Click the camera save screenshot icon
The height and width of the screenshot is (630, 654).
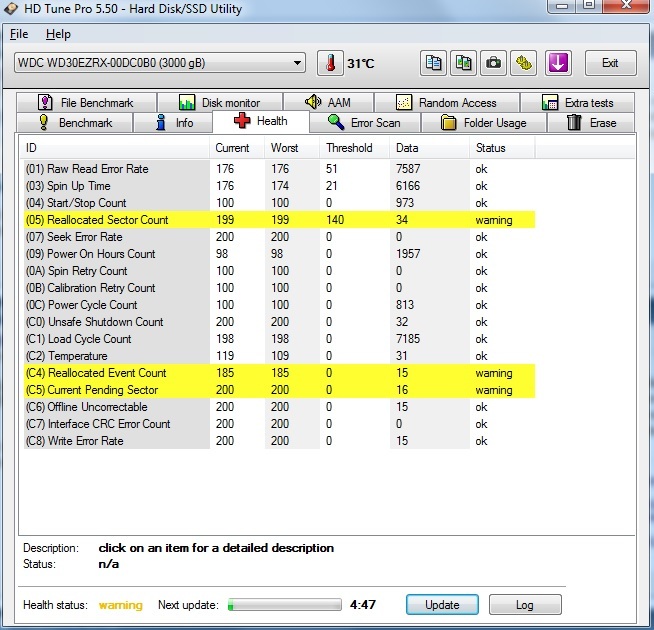coord(493,63)
